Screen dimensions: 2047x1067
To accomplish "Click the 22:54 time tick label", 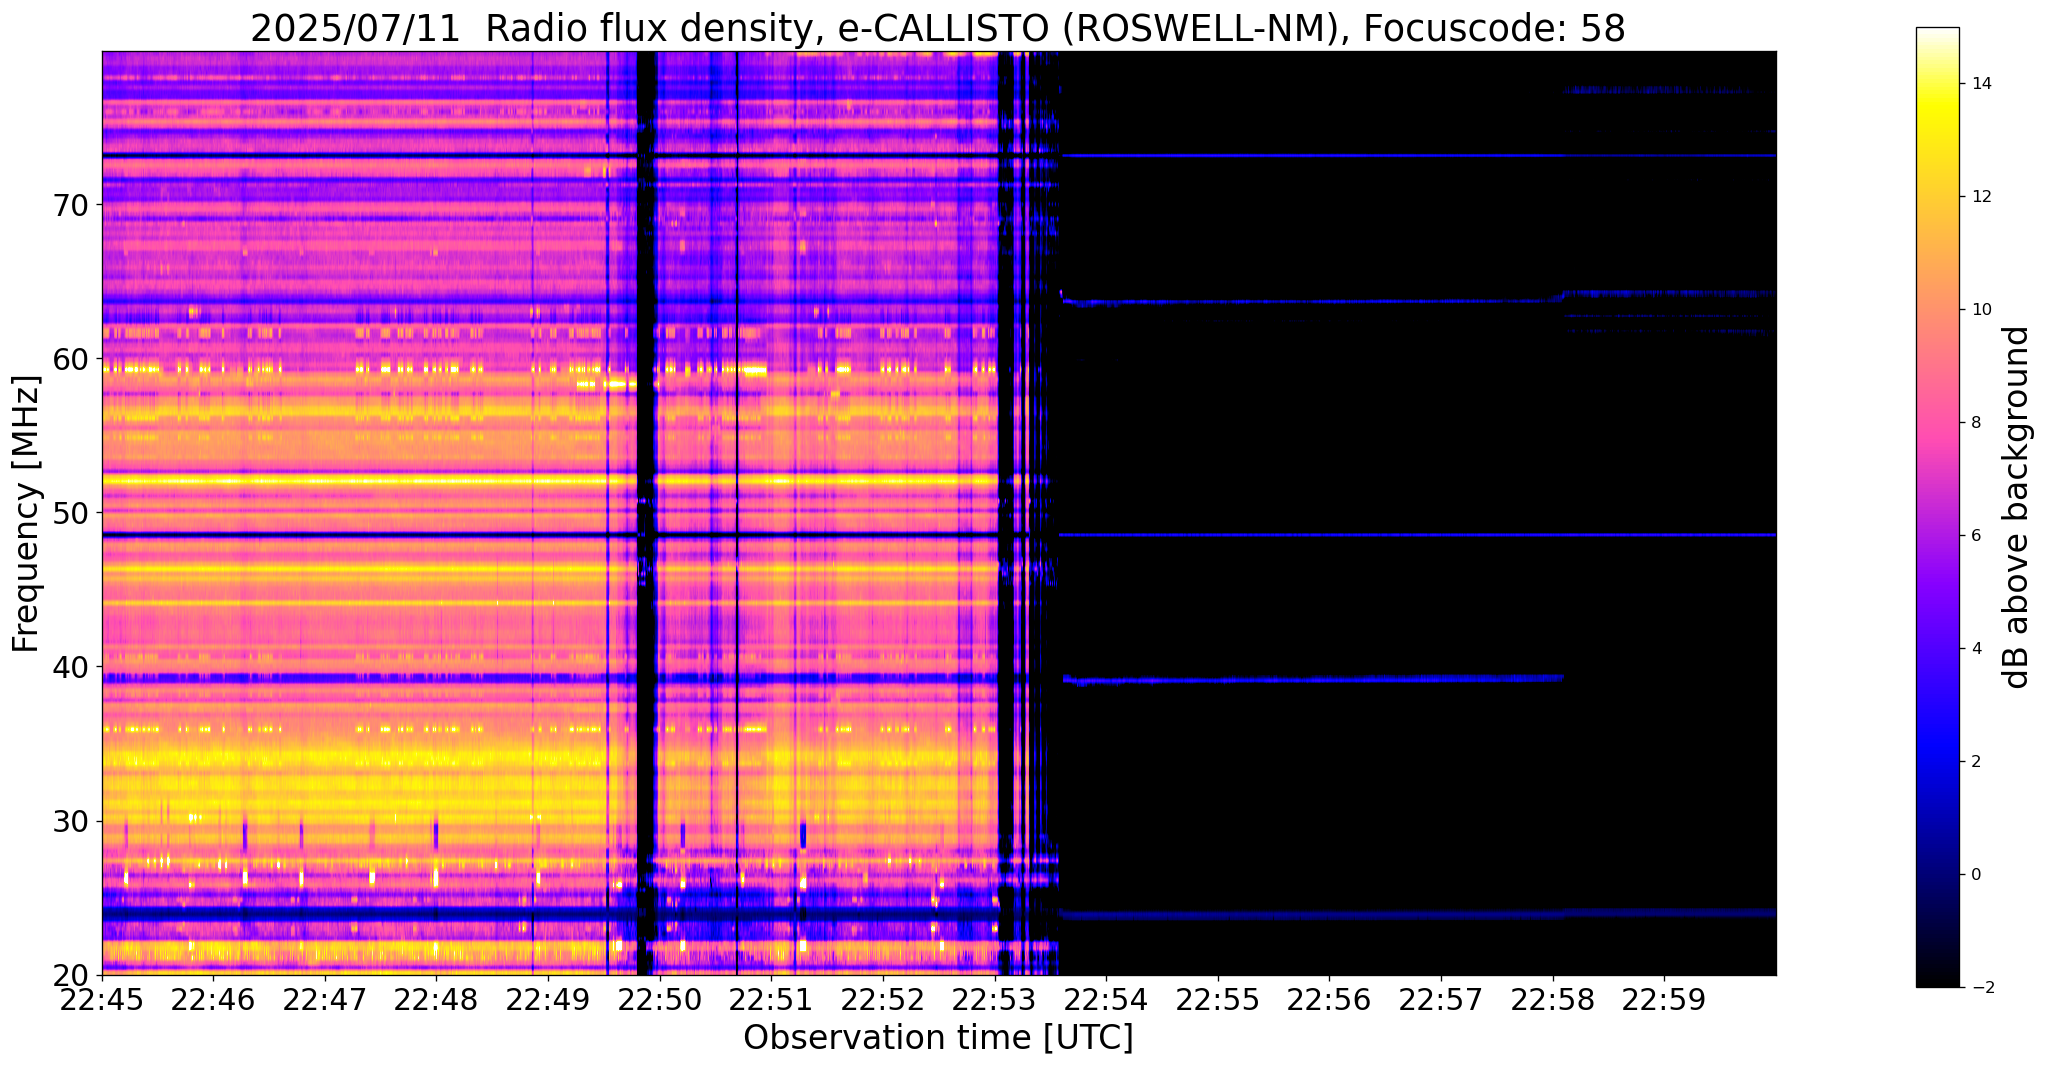I will tap(1106, 999).
